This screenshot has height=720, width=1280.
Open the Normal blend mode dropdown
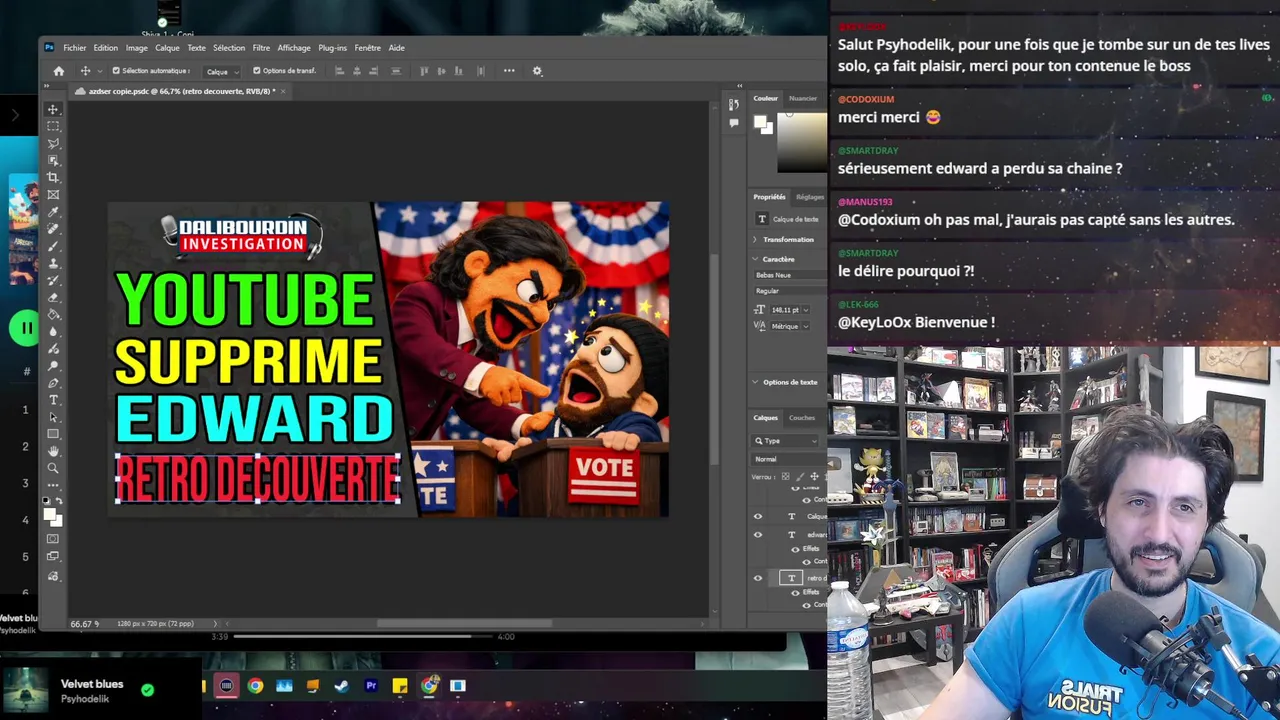(790, 459)
